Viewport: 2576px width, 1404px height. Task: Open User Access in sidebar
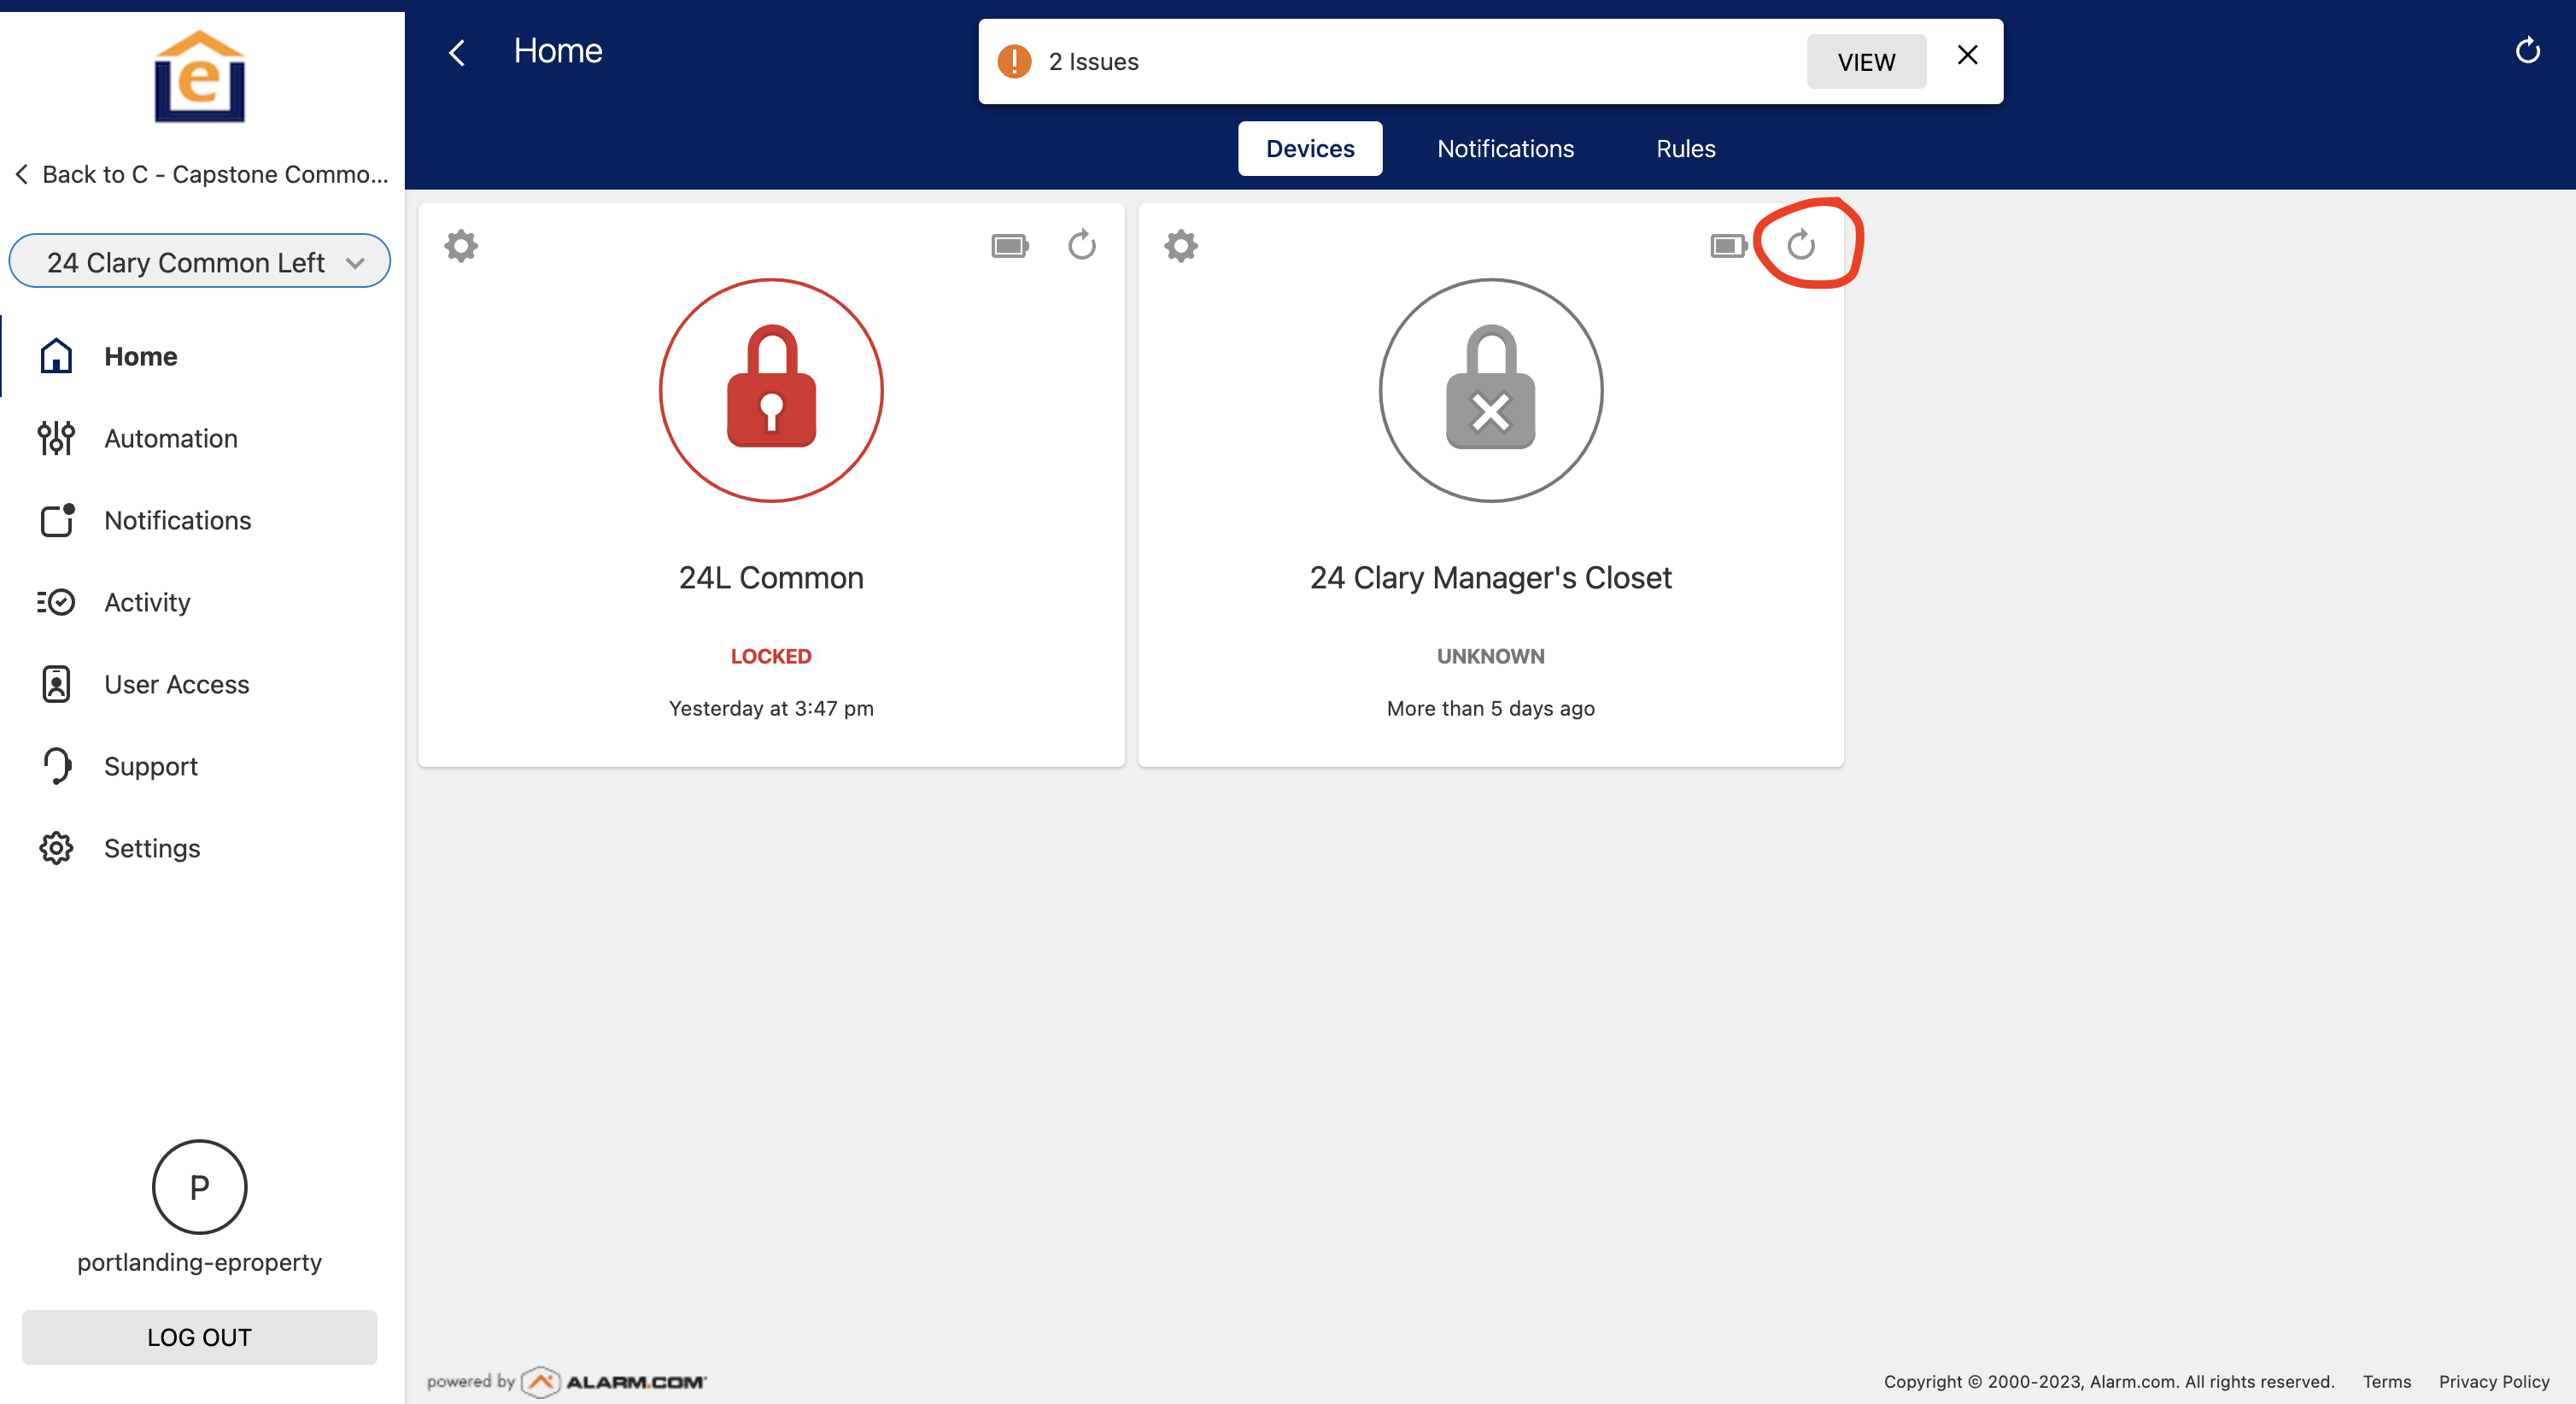(x=177, y=684)
